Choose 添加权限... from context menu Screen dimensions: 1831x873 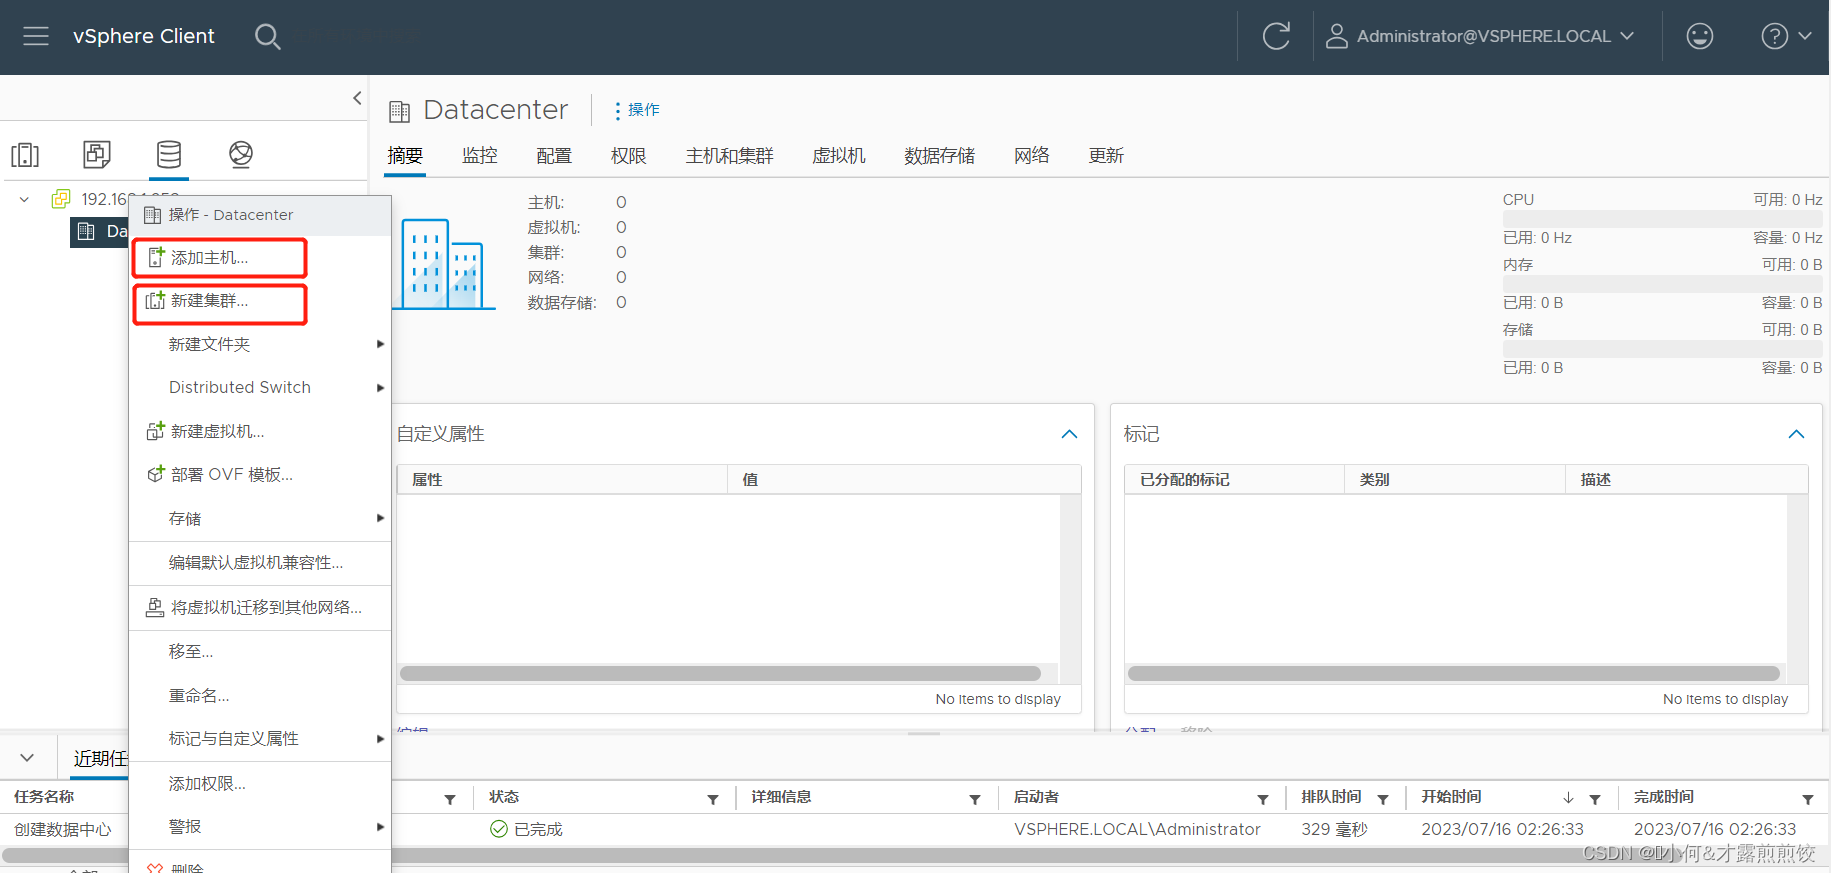[x=260, y=784]
